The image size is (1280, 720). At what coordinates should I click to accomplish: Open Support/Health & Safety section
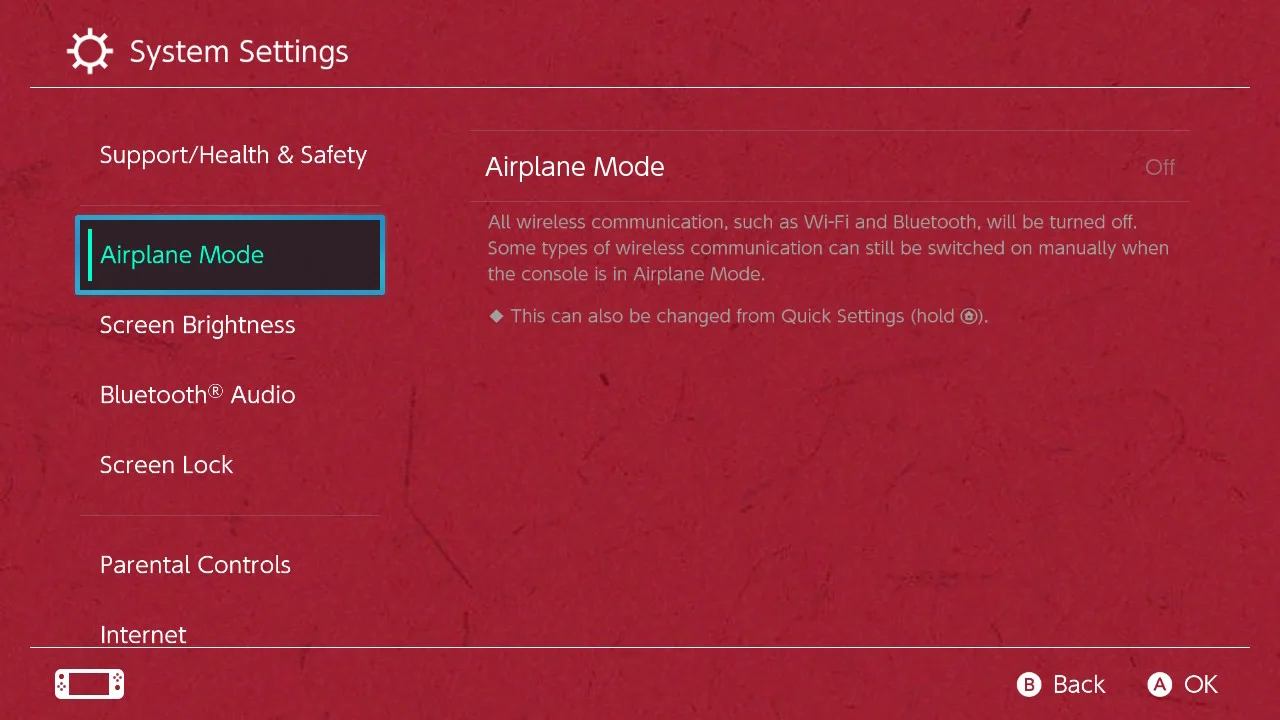233,155
